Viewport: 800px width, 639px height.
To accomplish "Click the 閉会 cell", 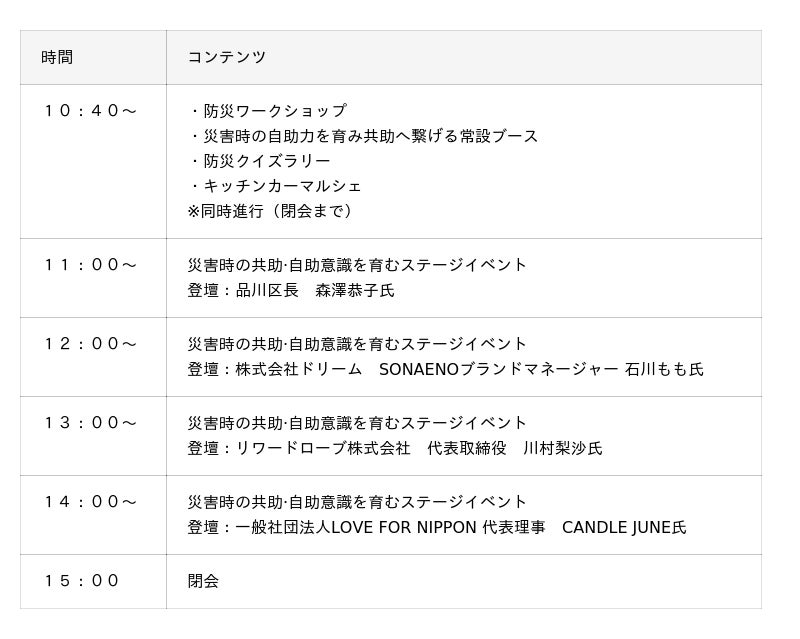I will [203, 581].
